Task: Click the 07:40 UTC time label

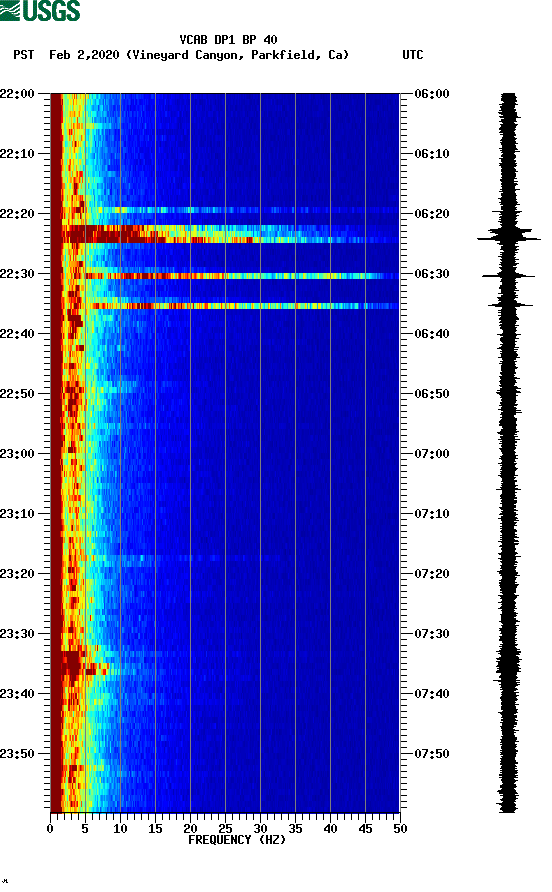Action: (x=432, y=693)
